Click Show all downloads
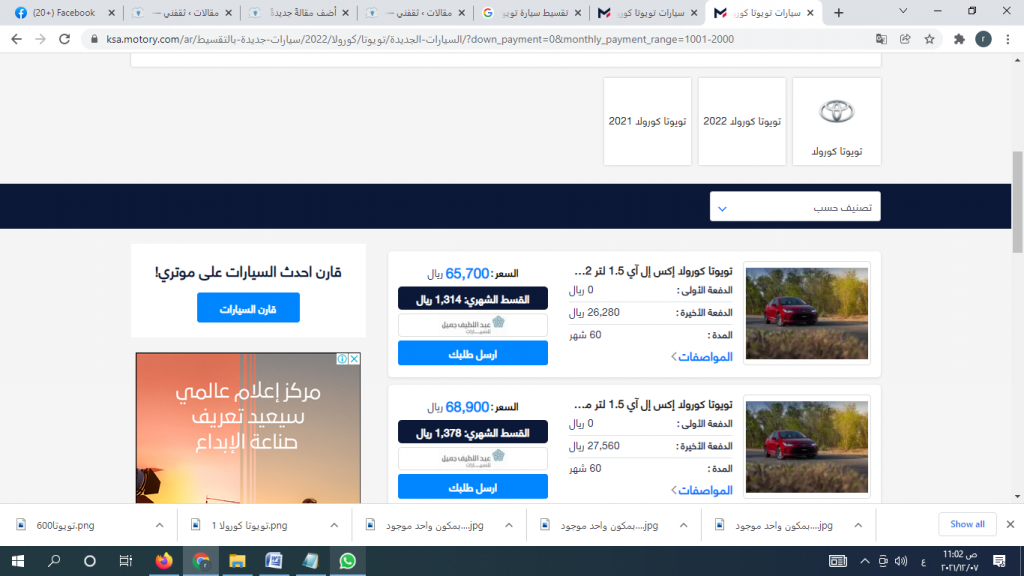Viewport: 1024px width, 576px height. tap(967, 524)
